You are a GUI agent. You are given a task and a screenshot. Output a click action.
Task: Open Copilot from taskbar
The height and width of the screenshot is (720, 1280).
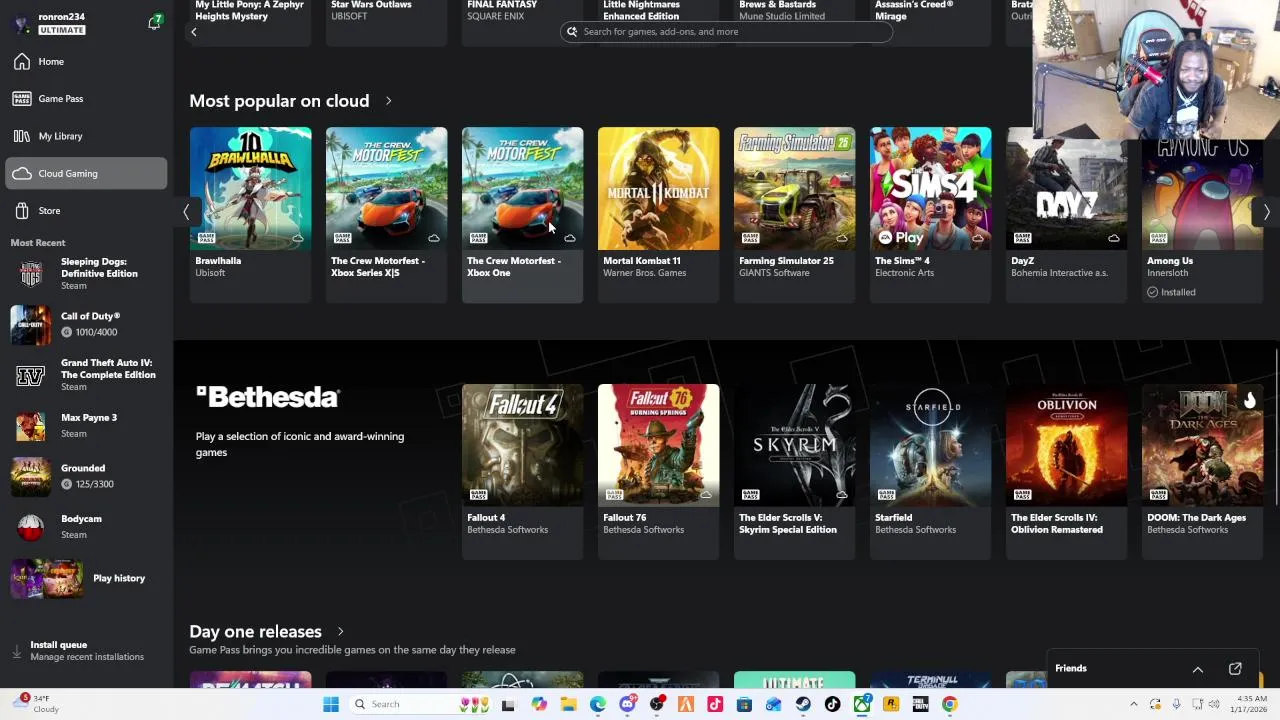[539, 704]
